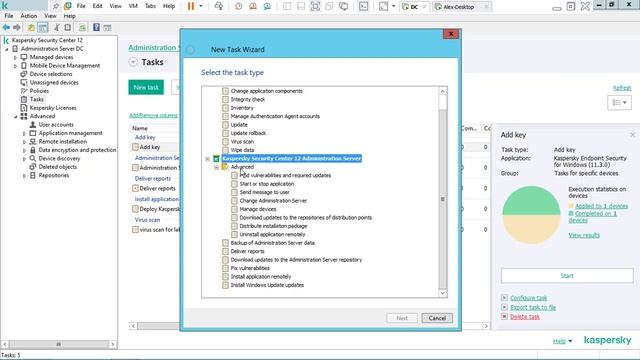Expand Mobile Device Management in the console tree
This screenshot has height=360, width=640.
(x=16, y=66)
